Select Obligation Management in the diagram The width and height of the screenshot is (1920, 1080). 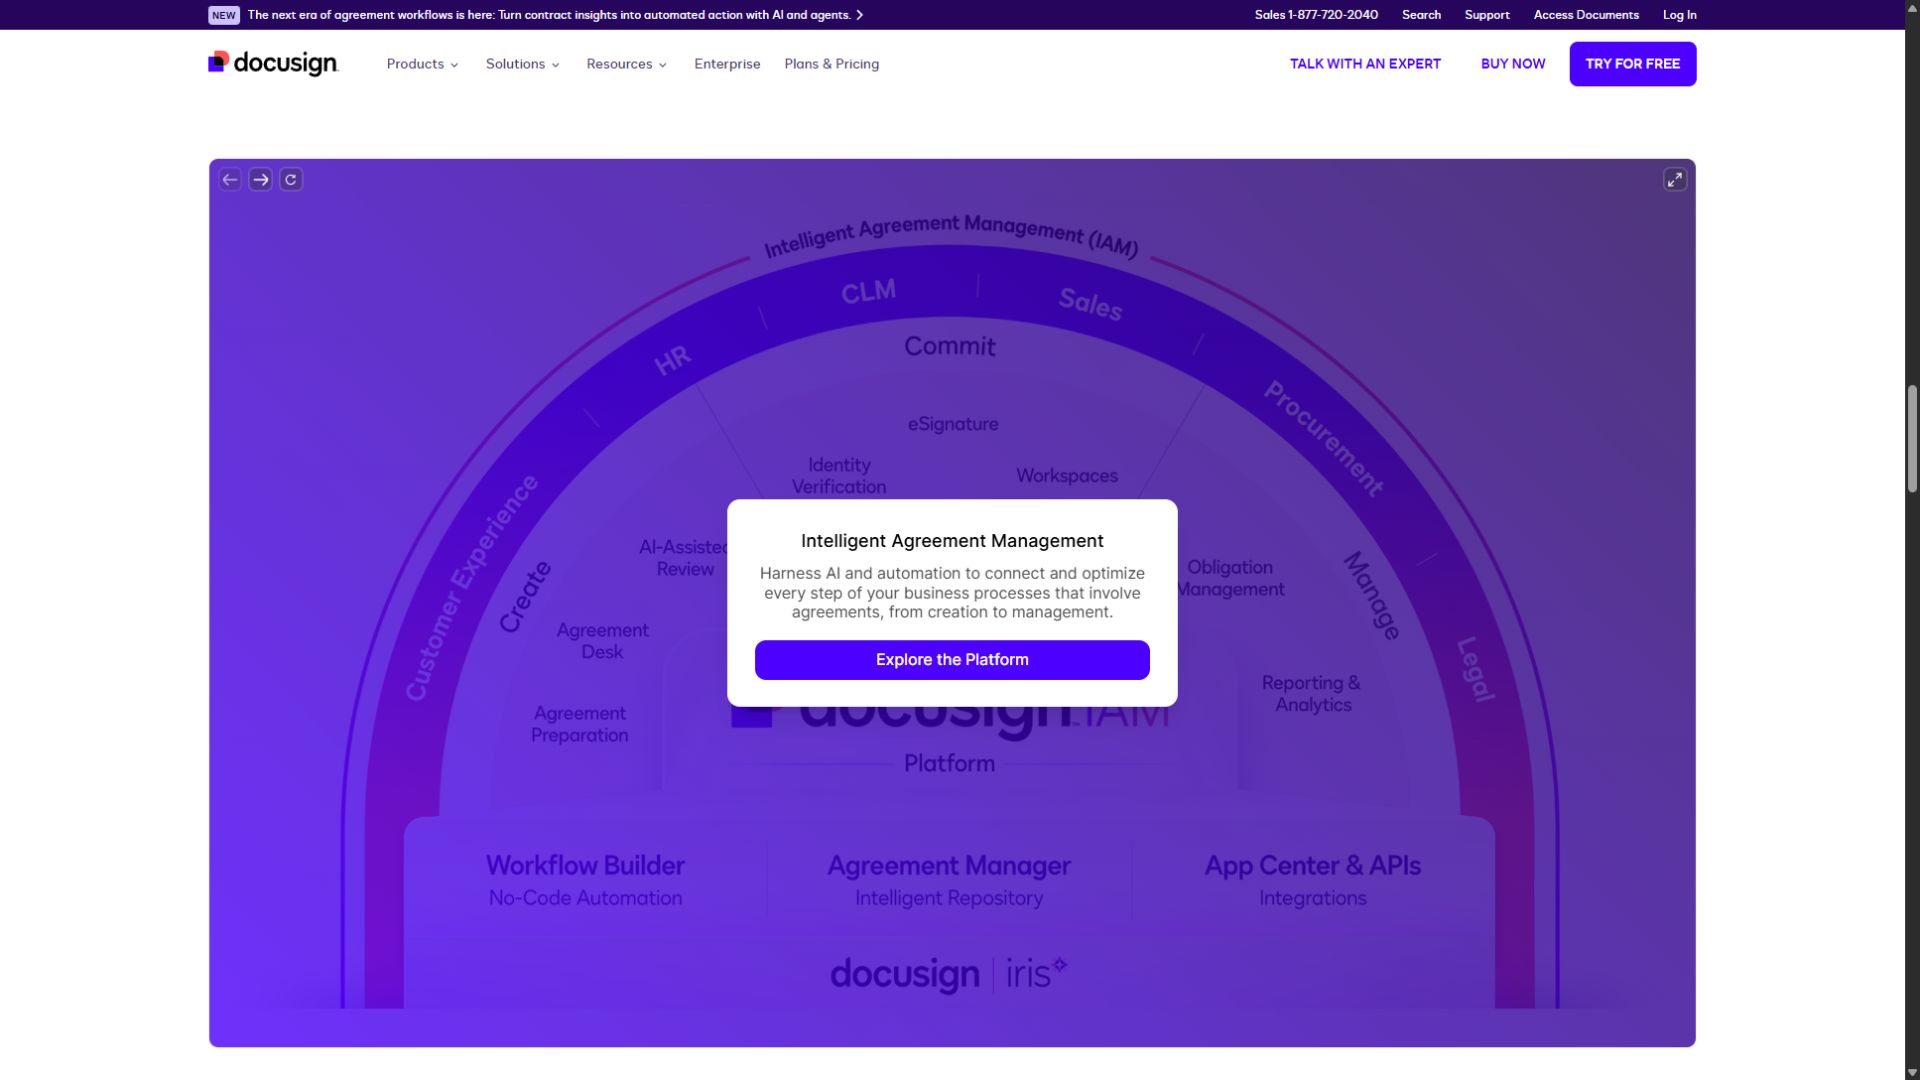1231,578
